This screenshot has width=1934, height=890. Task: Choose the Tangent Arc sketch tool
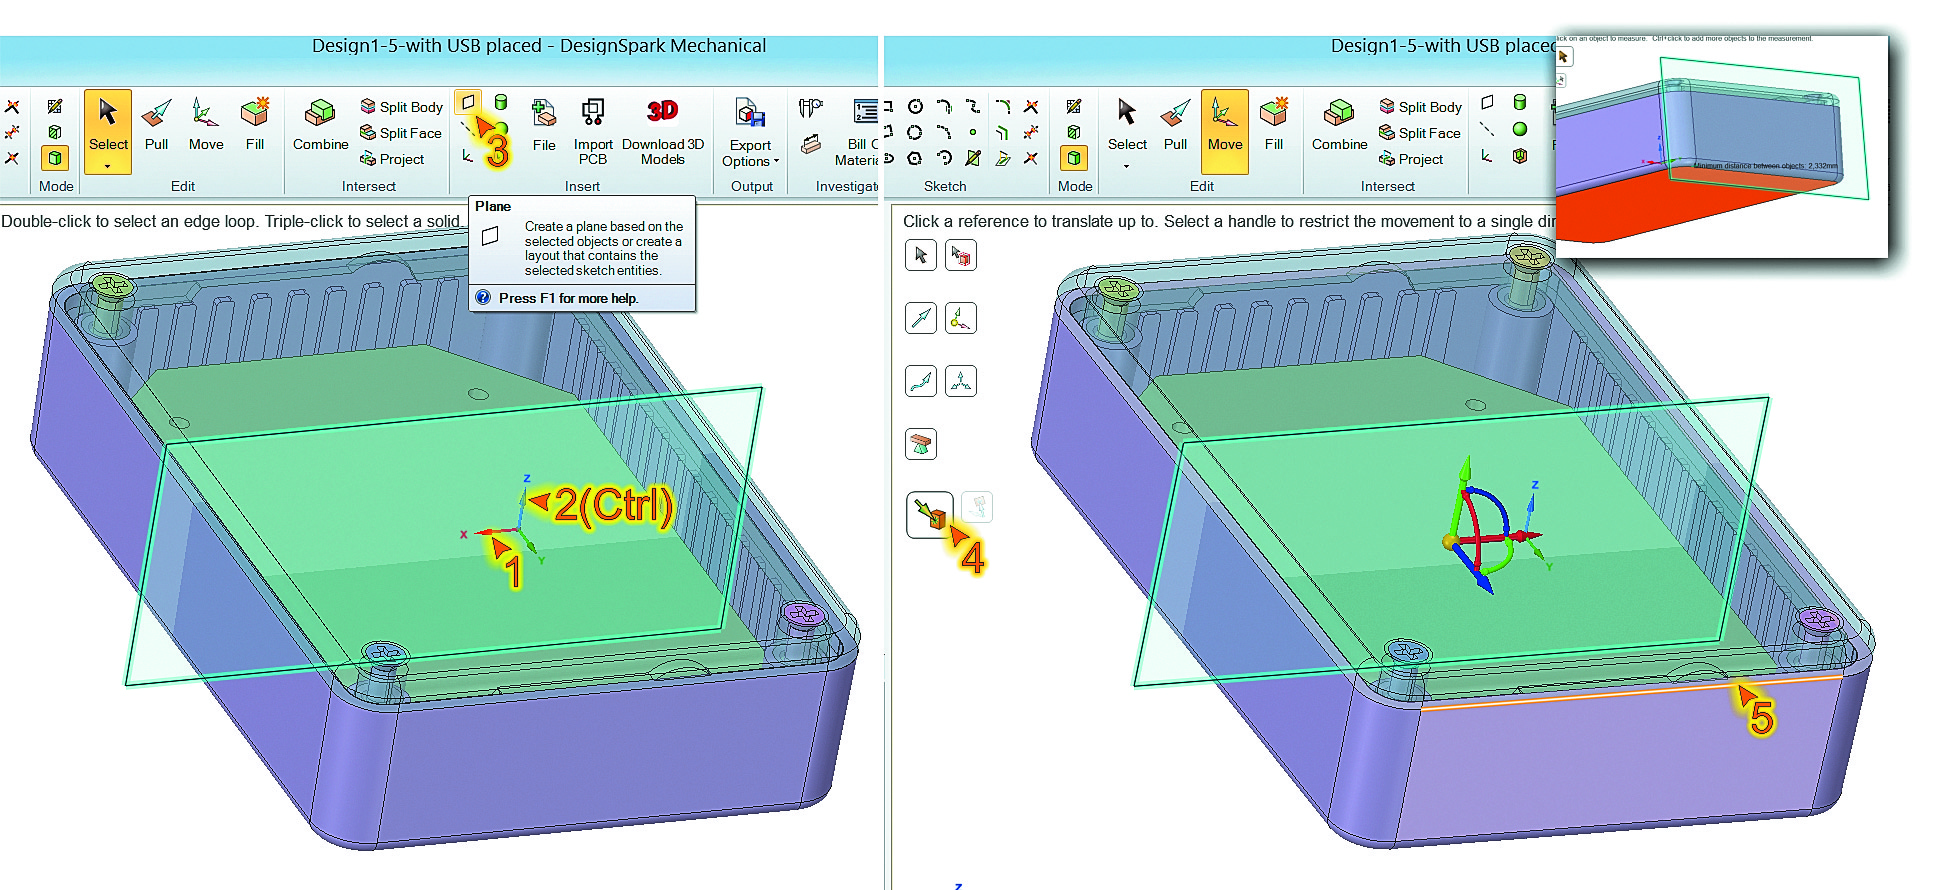(x=944, y=106)
